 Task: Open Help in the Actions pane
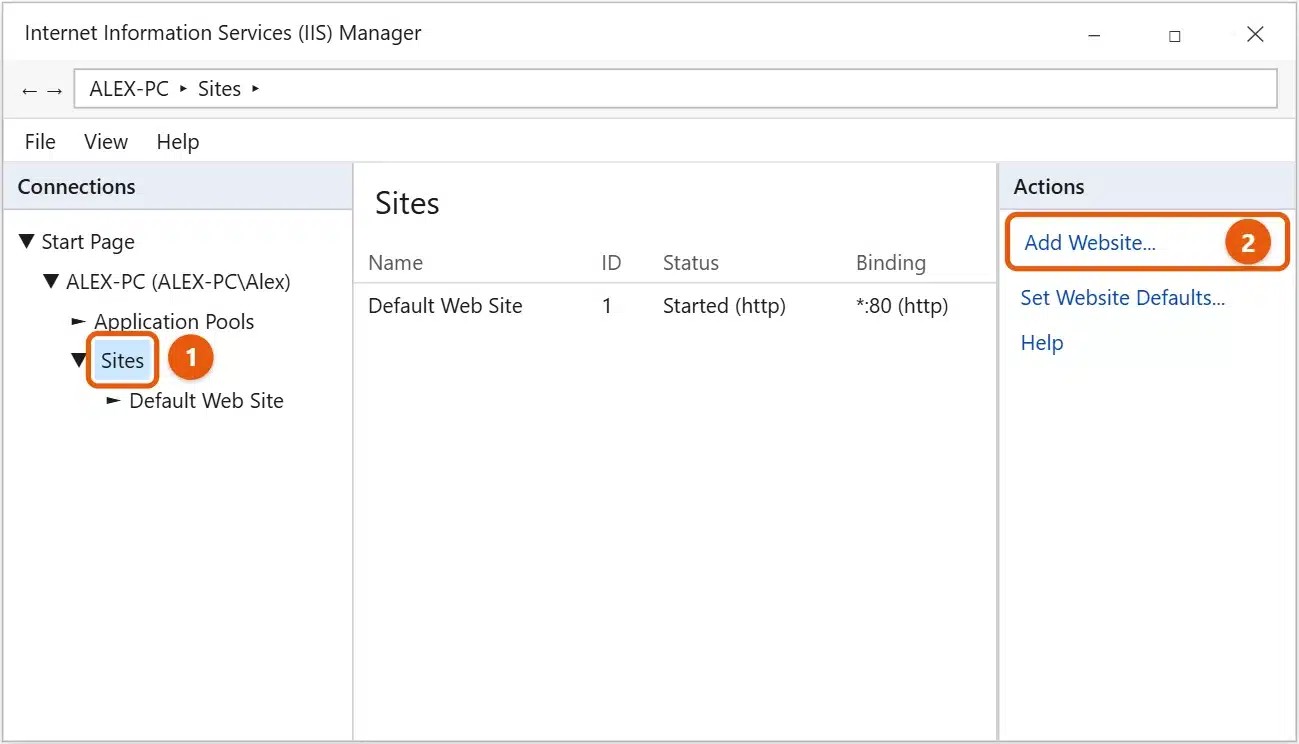(1042, 343)
